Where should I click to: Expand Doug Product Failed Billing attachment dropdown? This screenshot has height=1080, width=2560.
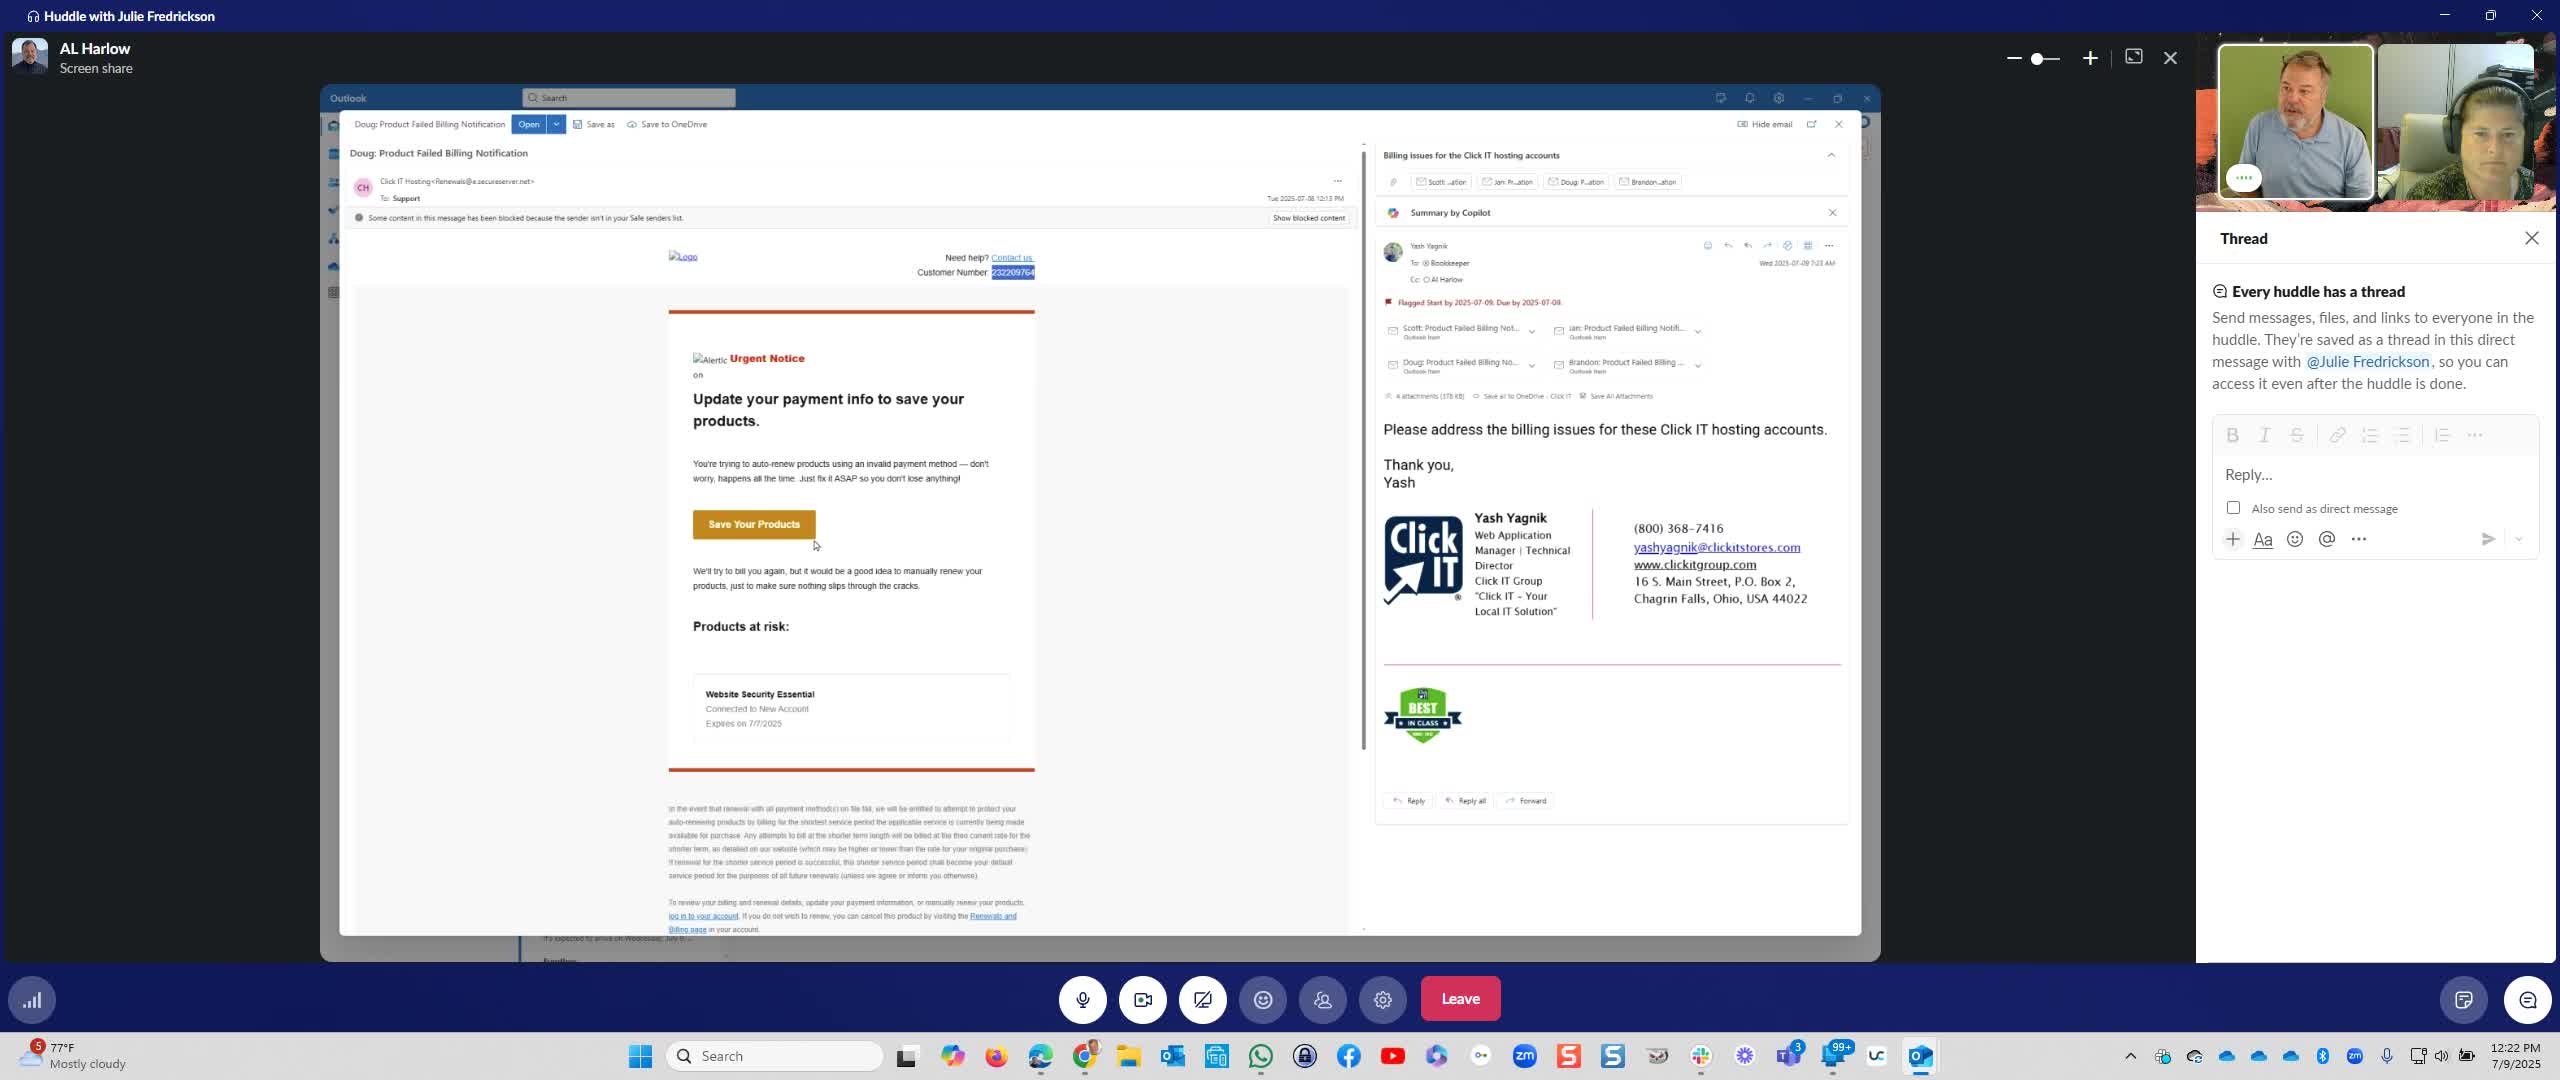(1532, 365)
